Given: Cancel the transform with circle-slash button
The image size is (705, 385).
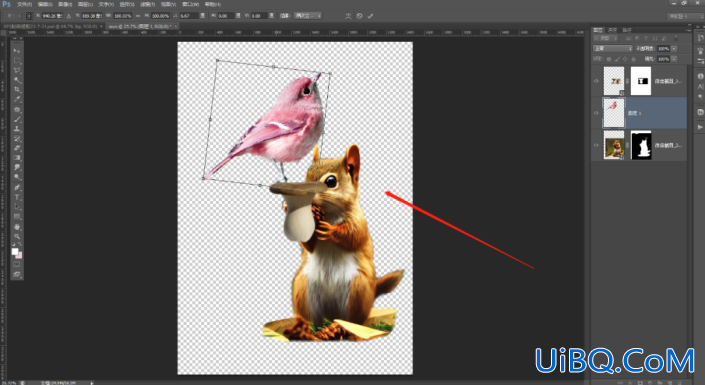Looking at the screenshot, I should point(359,16).
